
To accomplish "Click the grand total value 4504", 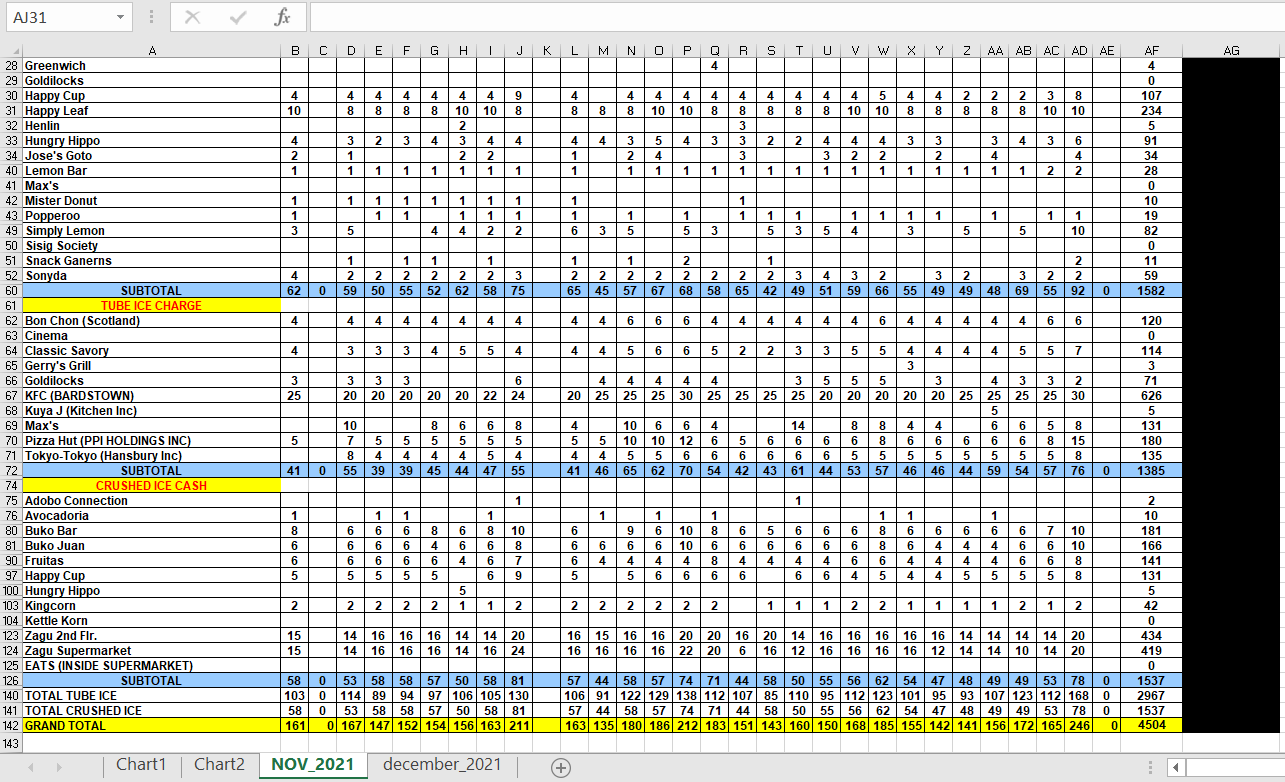I will tap(1152, 726).
